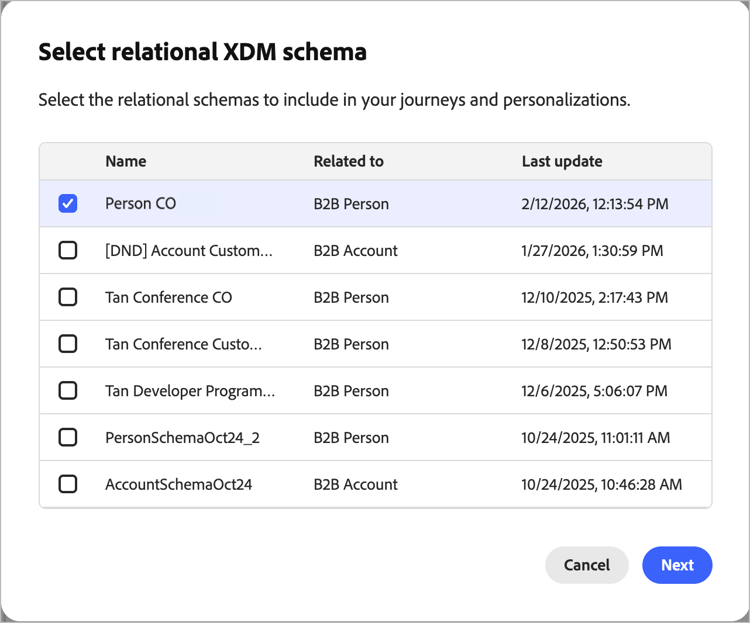The image size is (750, 623).
Task: Click the 1/27/2026 last update date cell
Action: pyautogui.click(x=592, y=251)
